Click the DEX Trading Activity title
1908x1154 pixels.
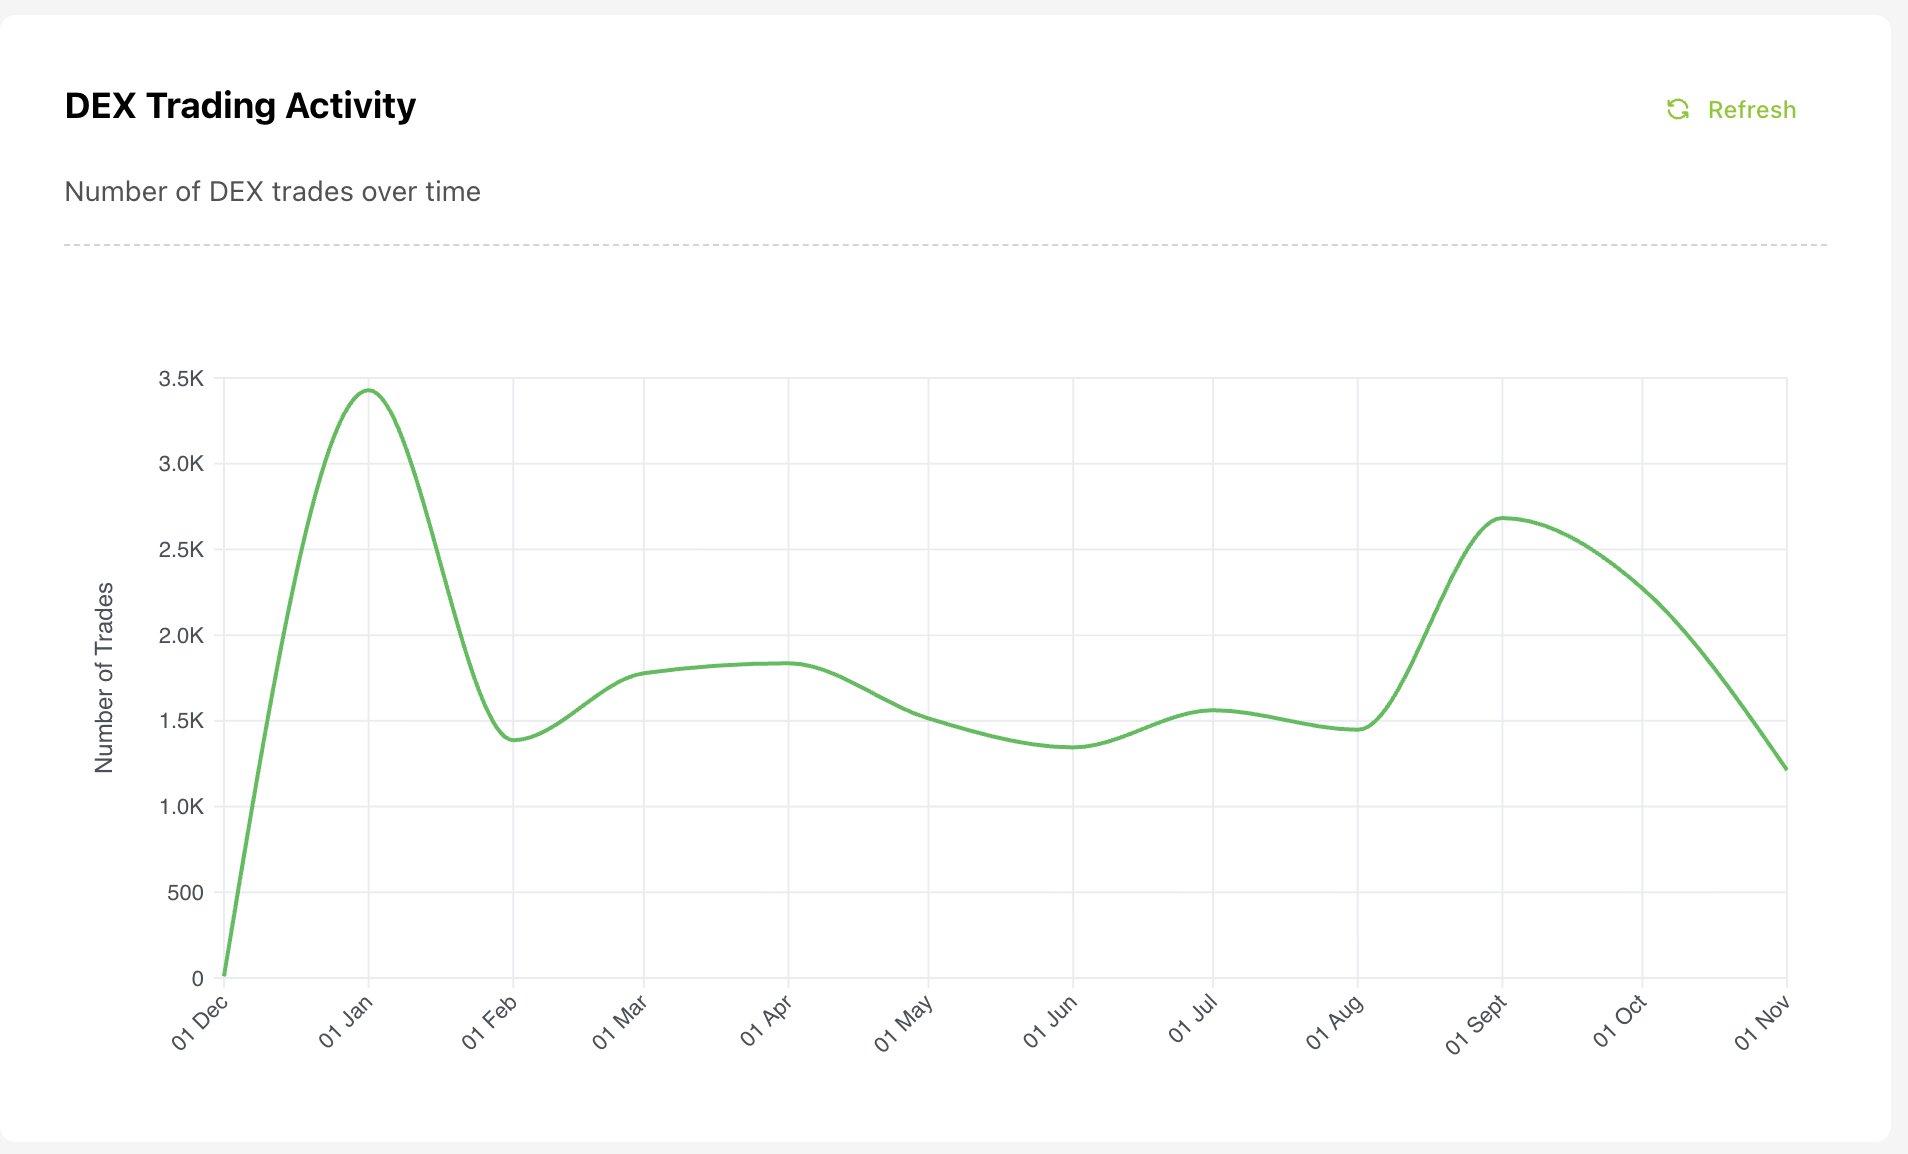[x=240, y=106]
